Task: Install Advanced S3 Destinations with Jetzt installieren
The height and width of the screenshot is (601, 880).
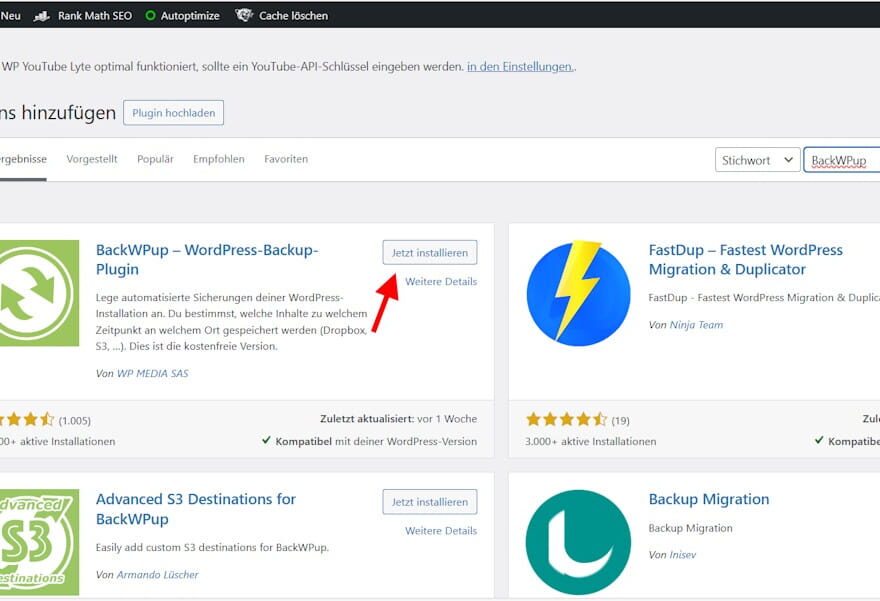Action: (430, 502)
